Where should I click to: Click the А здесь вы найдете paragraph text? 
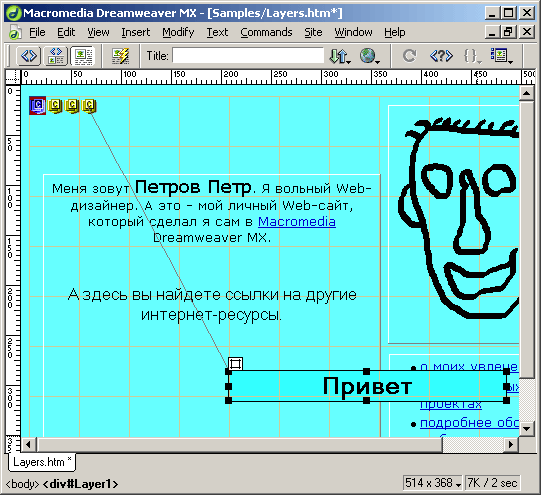click(x=212, y=305)
